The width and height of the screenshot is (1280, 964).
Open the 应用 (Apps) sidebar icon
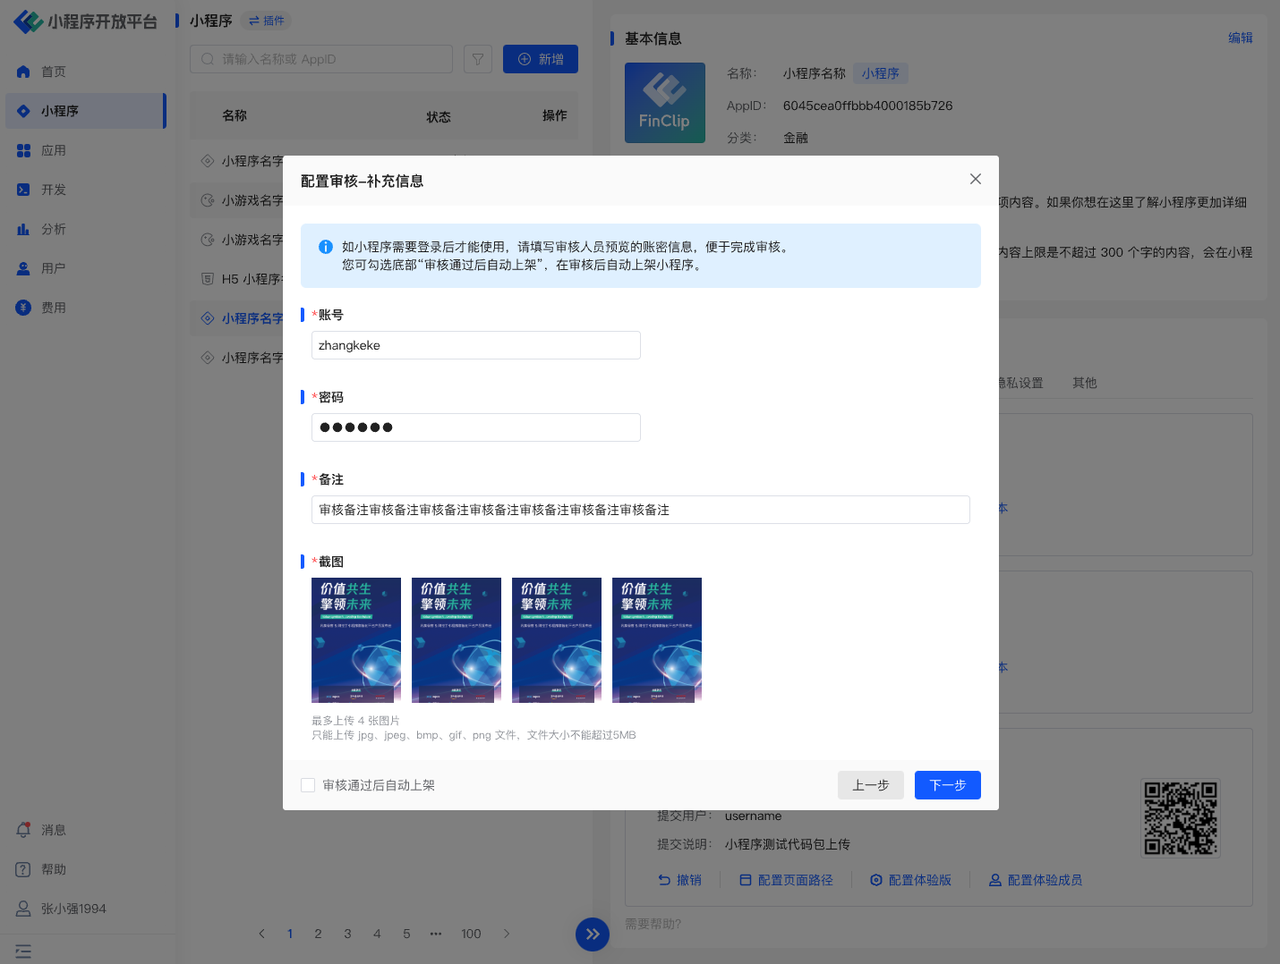pyautogui.click(x=24, y=151)
